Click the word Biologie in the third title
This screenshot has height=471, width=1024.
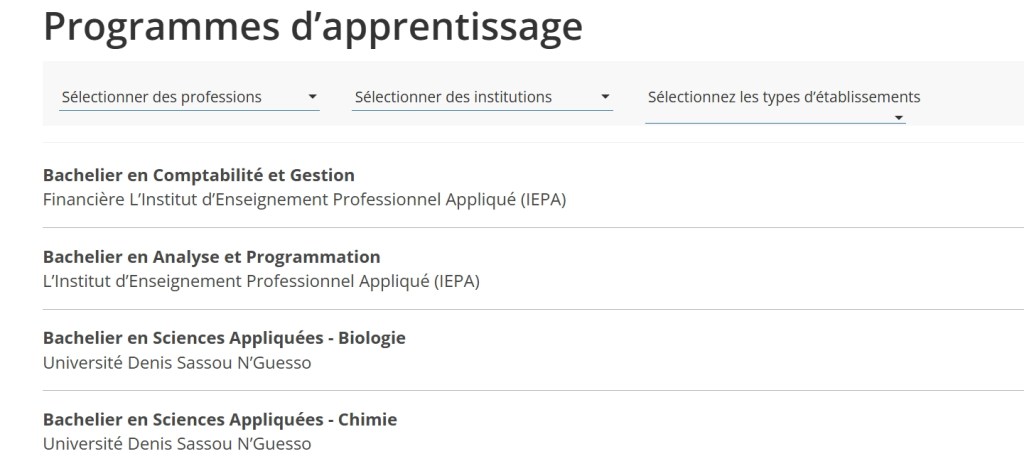point(371,338)
